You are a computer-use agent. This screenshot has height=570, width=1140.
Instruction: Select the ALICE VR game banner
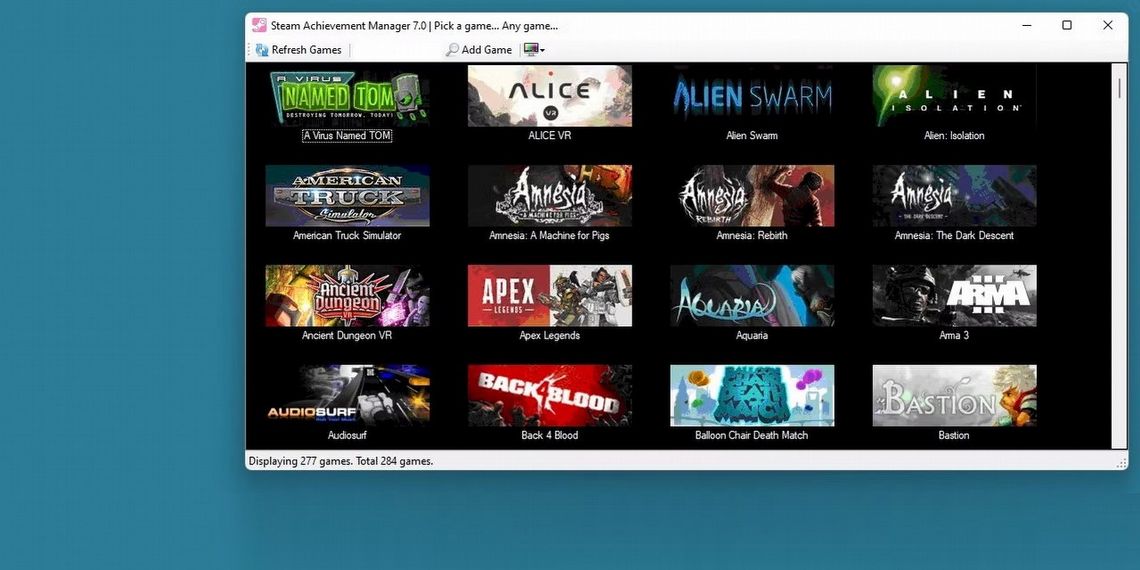(x=550, y=96)
